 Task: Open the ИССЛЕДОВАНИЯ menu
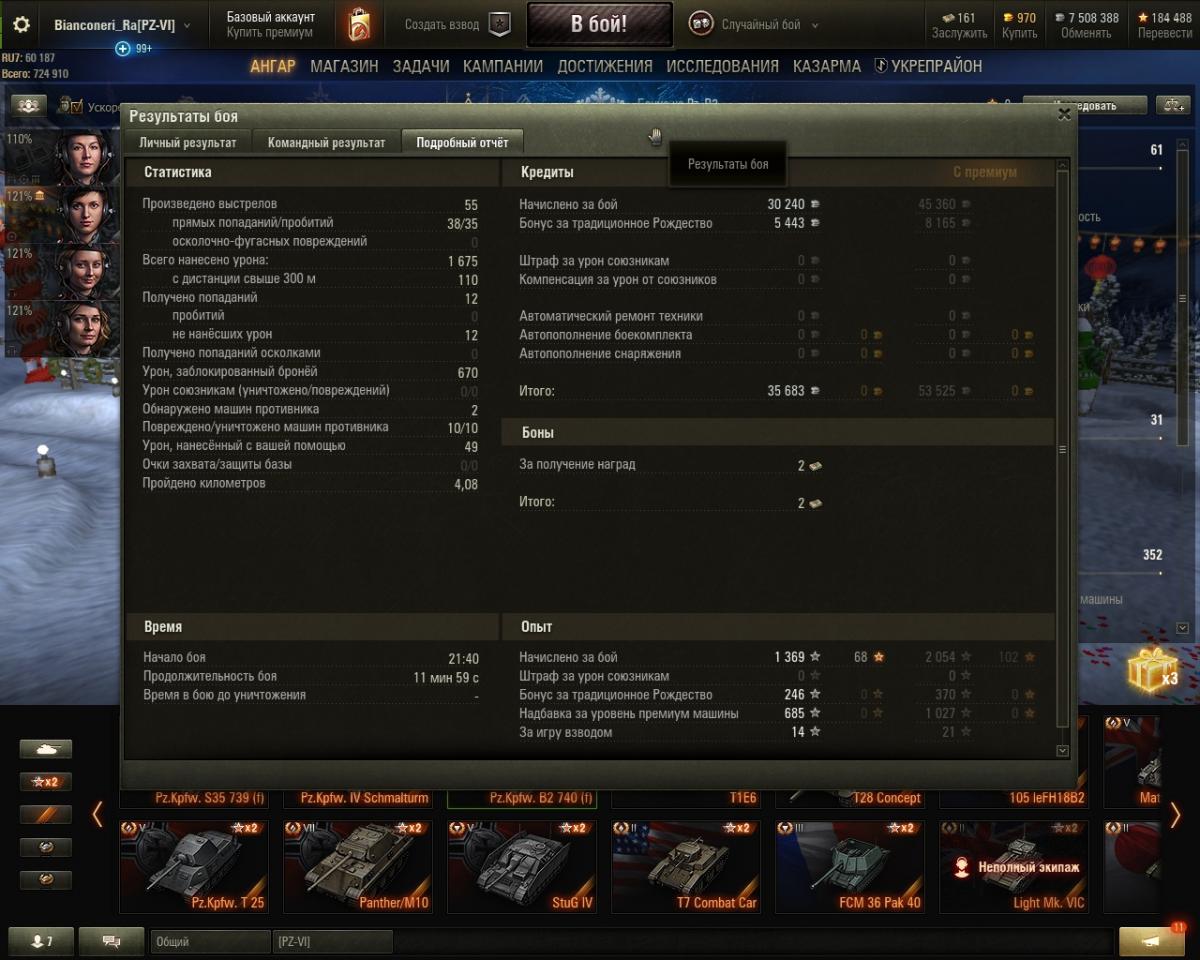pyautogui.click(x=722, y=66)
